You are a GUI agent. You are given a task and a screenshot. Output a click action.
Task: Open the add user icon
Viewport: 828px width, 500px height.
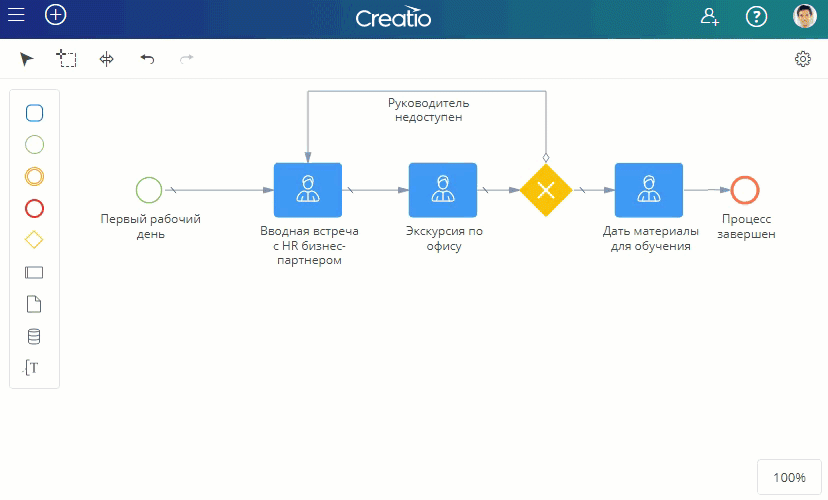tap(709, 17)
